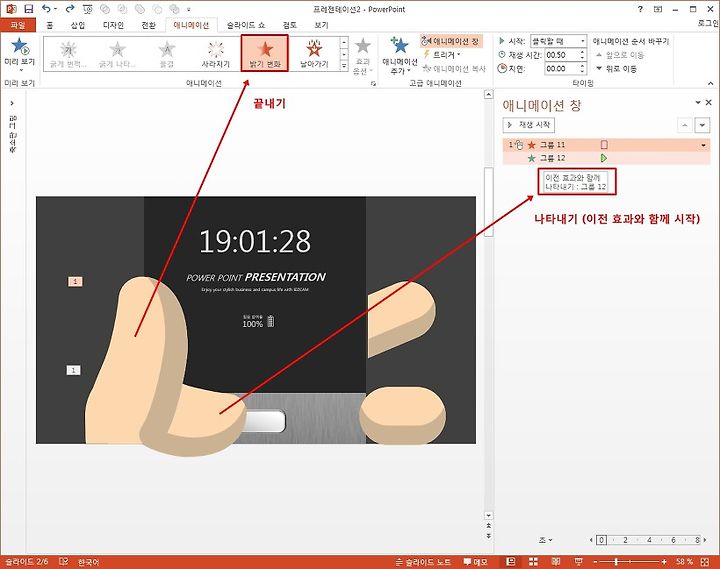
Task: Fit slide to current window icon
Action: click(x=705, y=562)
